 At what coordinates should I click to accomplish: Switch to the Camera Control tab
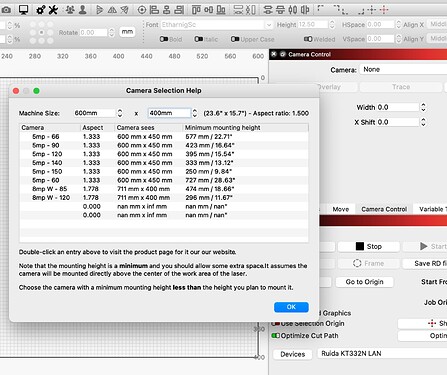click(384, 209)
